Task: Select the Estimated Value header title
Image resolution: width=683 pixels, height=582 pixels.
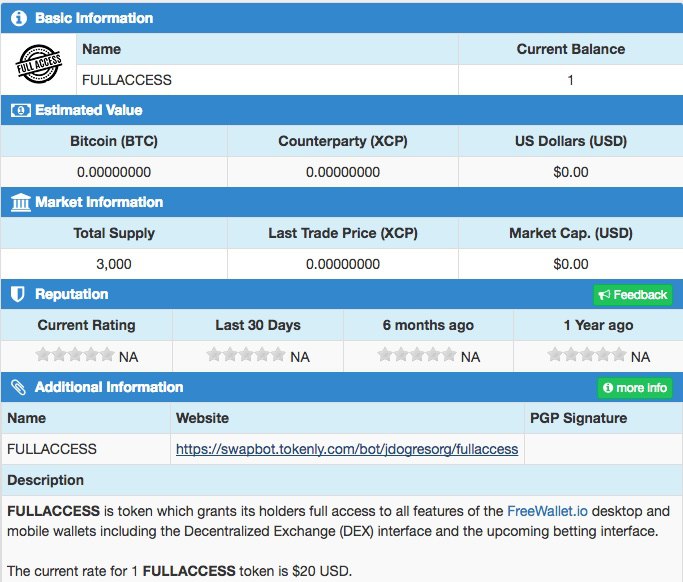Action: [89, 110]
